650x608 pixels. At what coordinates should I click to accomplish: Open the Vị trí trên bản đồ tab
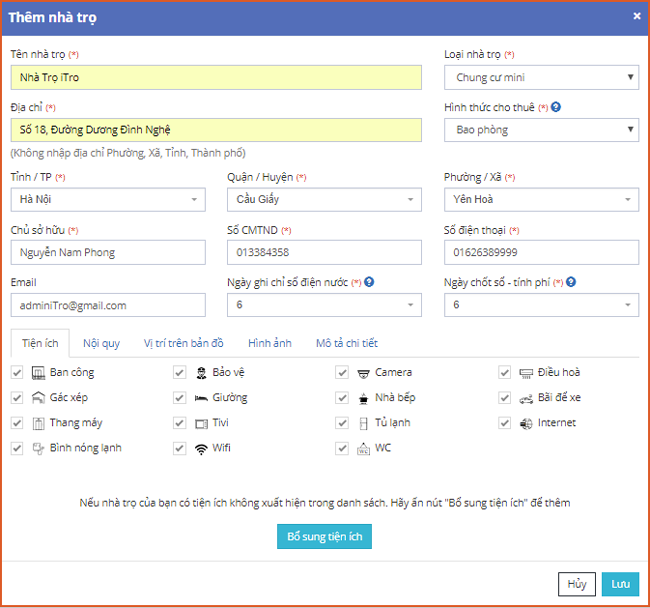183,343
